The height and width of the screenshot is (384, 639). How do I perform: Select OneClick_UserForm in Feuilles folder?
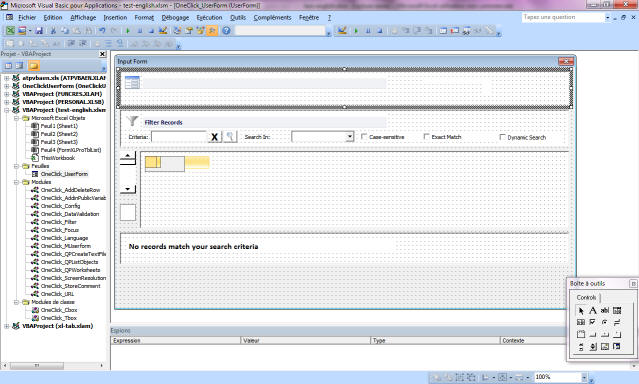pyautogui.click(x=64, y=174)
